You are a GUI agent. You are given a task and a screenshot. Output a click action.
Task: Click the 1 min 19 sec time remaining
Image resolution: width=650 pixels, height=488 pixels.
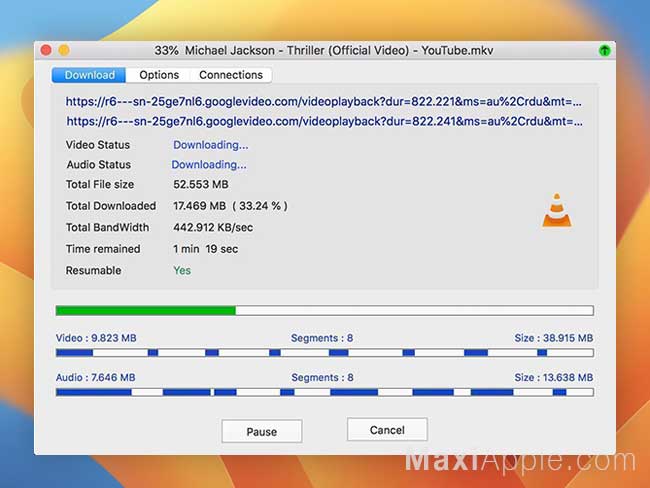pyautogui.click(x=205, y=249)
